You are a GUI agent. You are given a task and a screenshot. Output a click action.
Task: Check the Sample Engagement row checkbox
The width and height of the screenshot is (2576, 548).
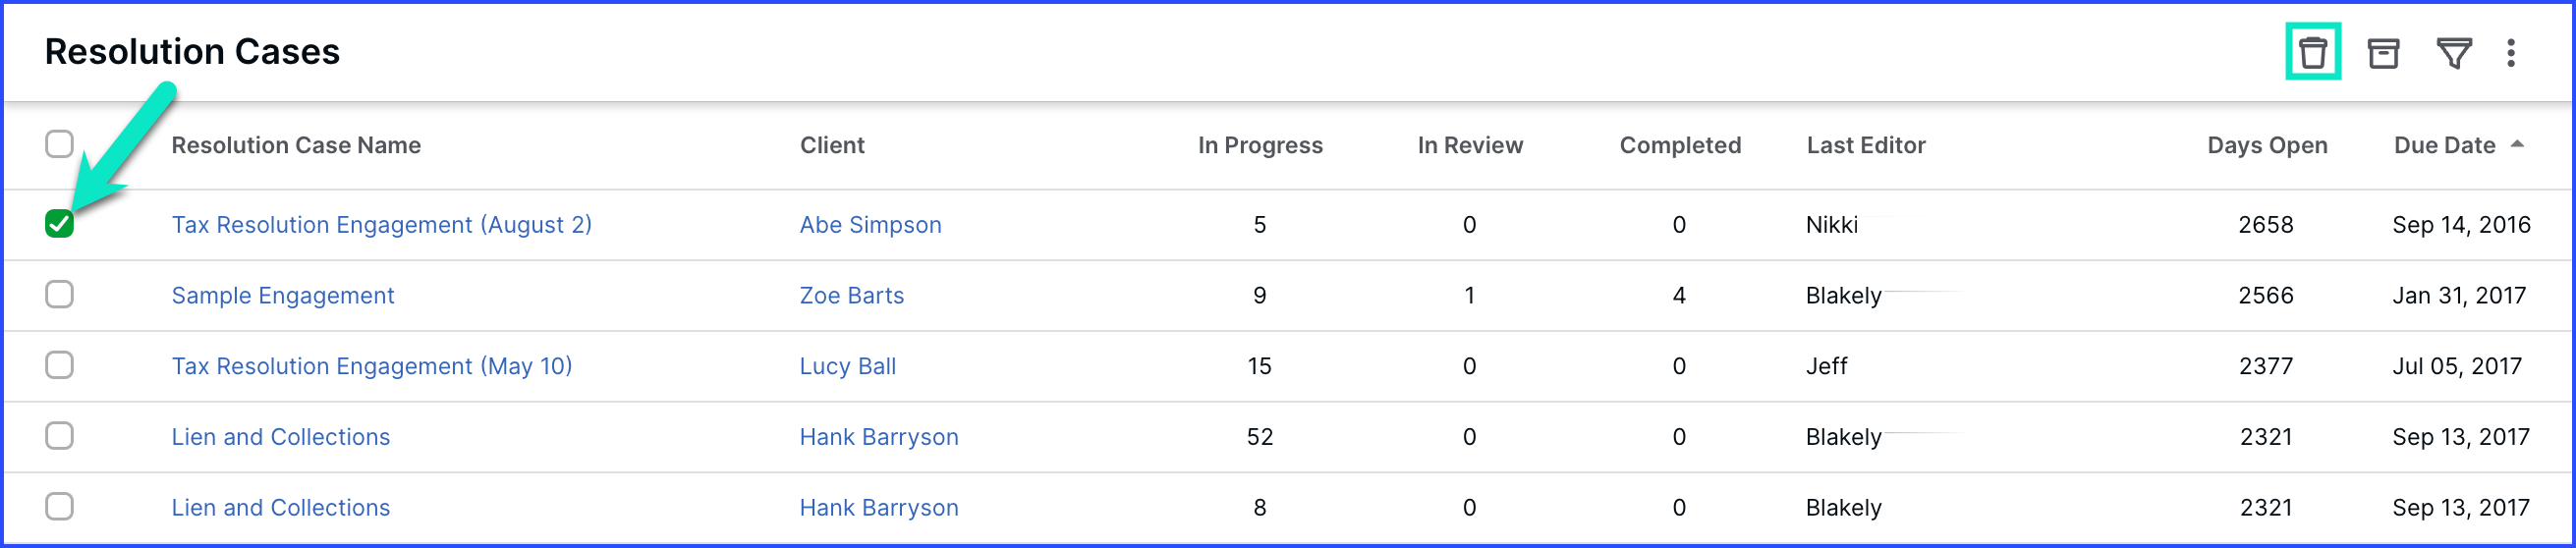pos(59,294)
